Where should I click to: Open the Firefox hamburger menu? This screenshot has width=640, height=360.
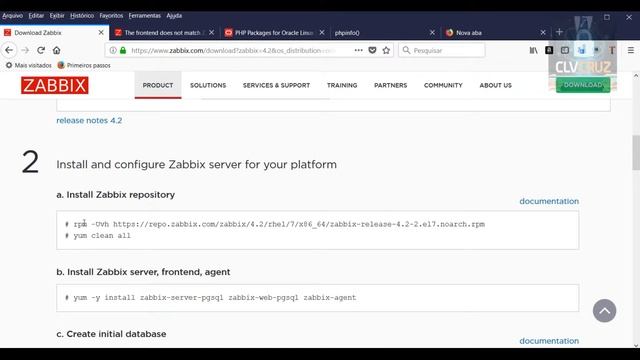(x=631, y=50)
